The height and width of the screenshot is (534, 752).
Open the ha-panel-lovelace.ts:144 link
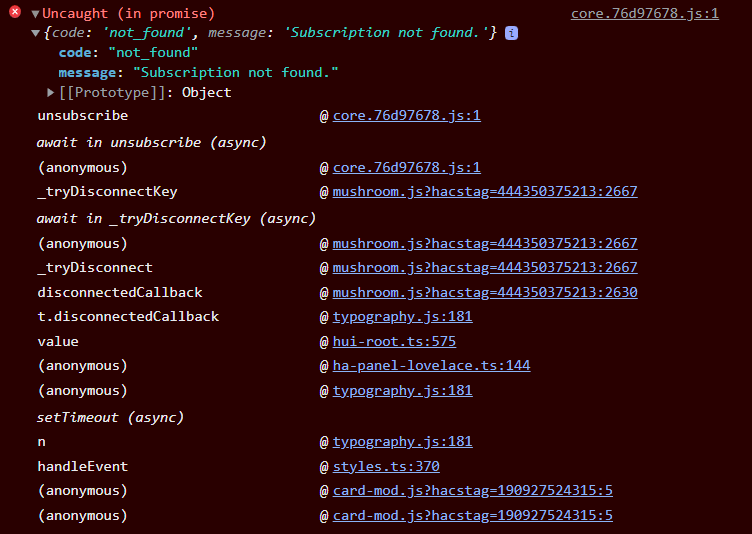(x=432, y=366)
